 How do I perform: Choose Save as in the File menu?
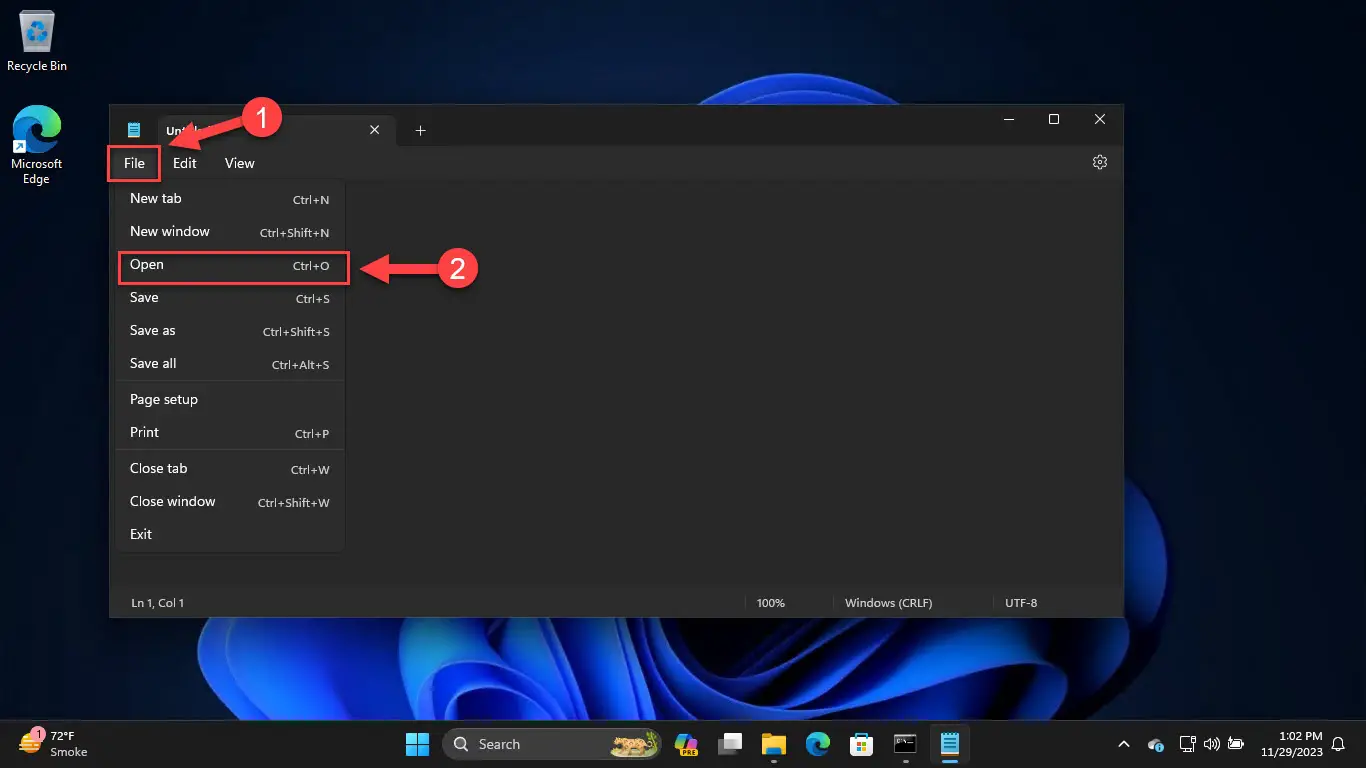230,331
